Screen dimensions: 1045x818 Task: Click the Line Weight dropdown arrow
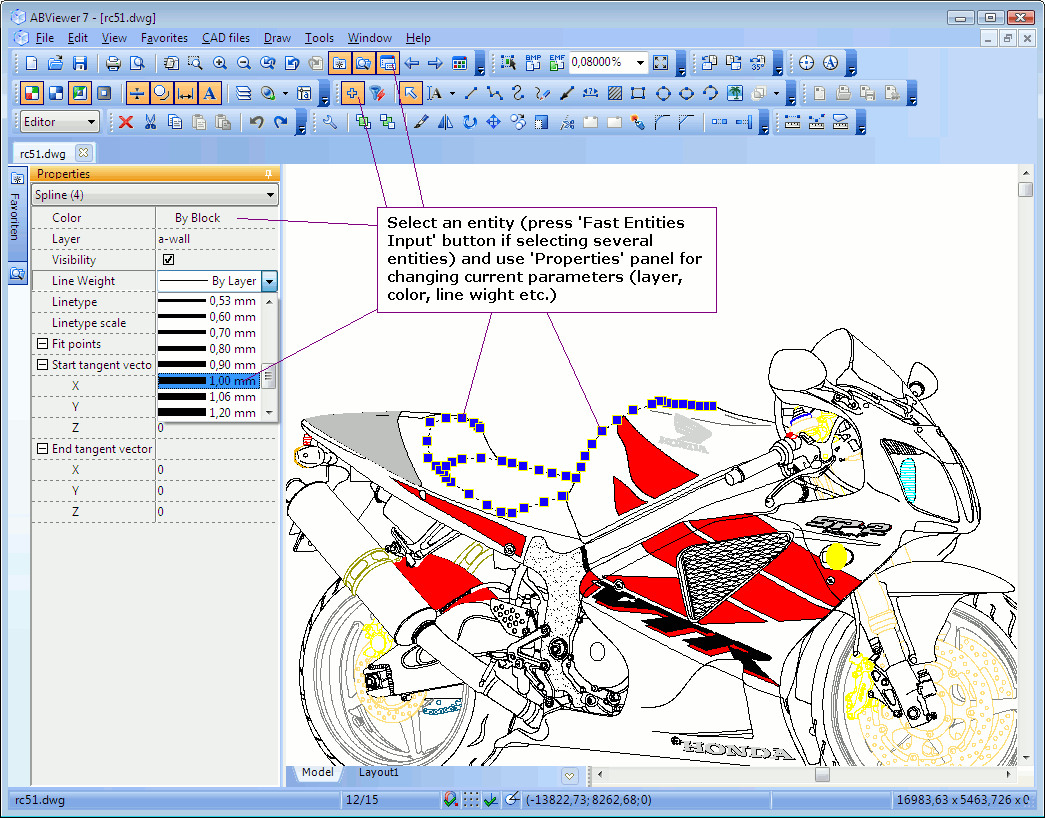[x=269, y=281]
